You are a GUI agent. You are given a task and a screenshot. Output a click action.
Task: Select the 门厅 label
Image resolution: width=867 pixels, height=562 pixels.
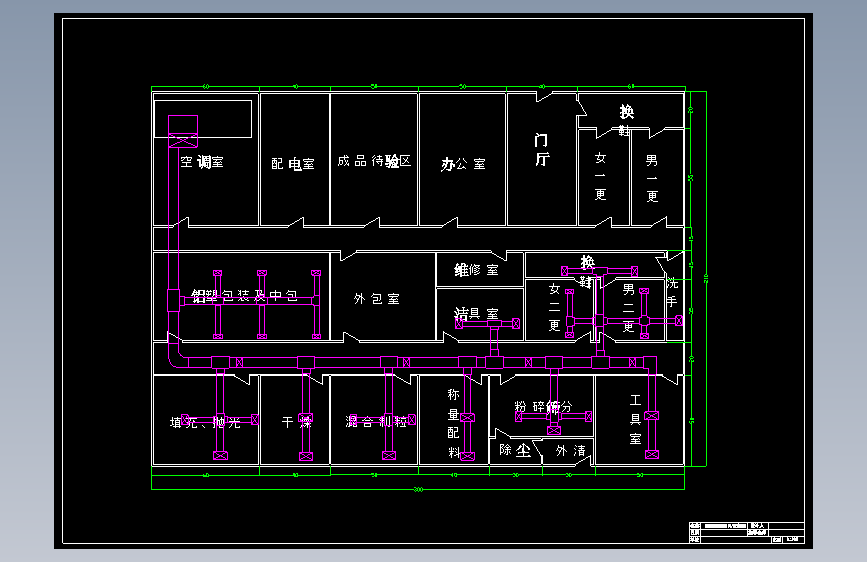pos(542,149)
